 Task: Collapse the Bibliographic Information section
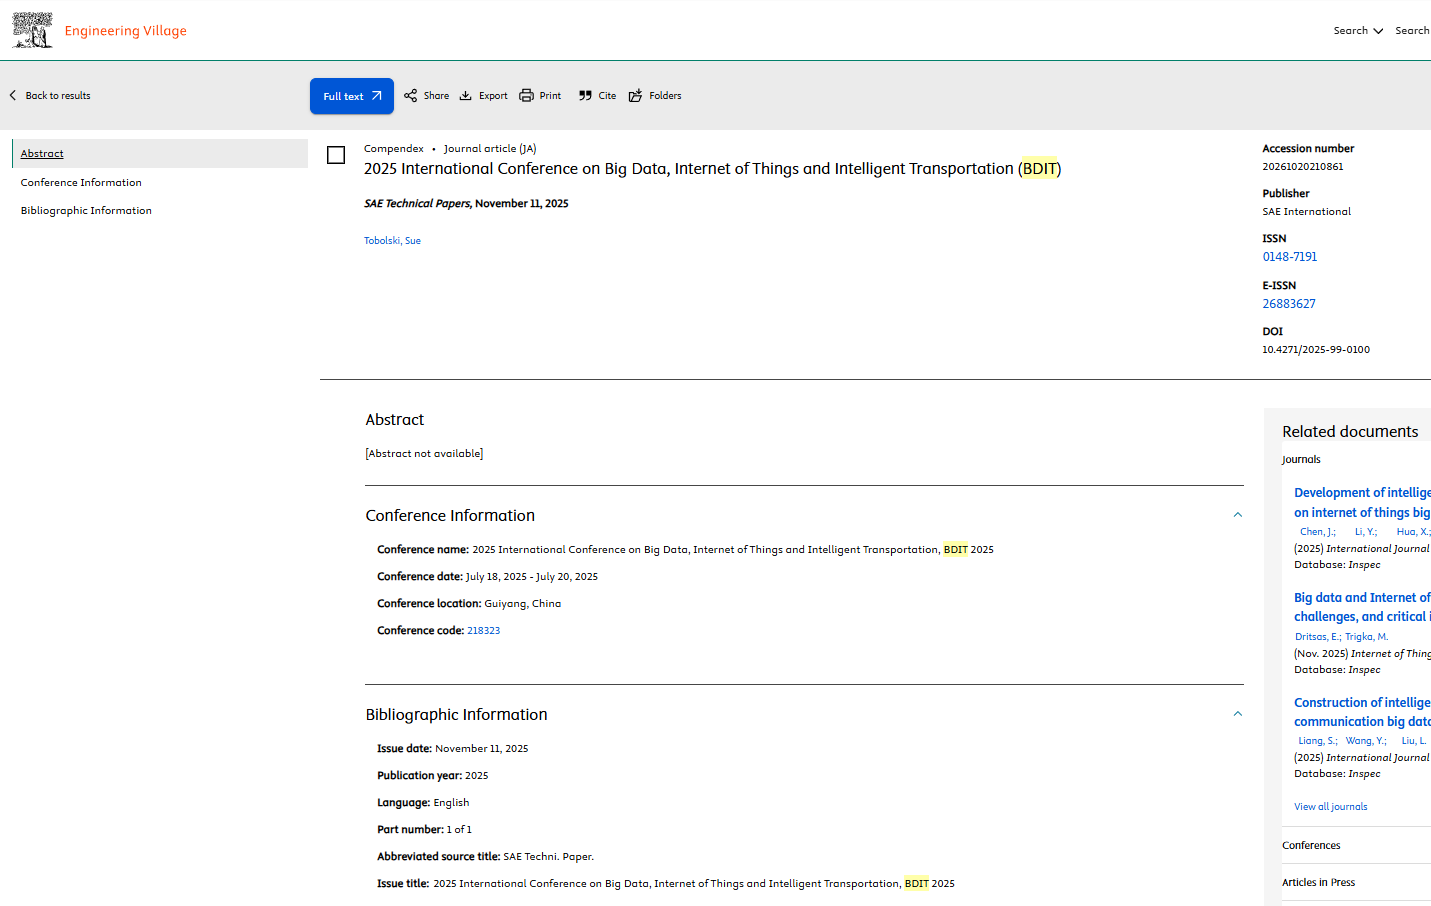click(1237, 714)
